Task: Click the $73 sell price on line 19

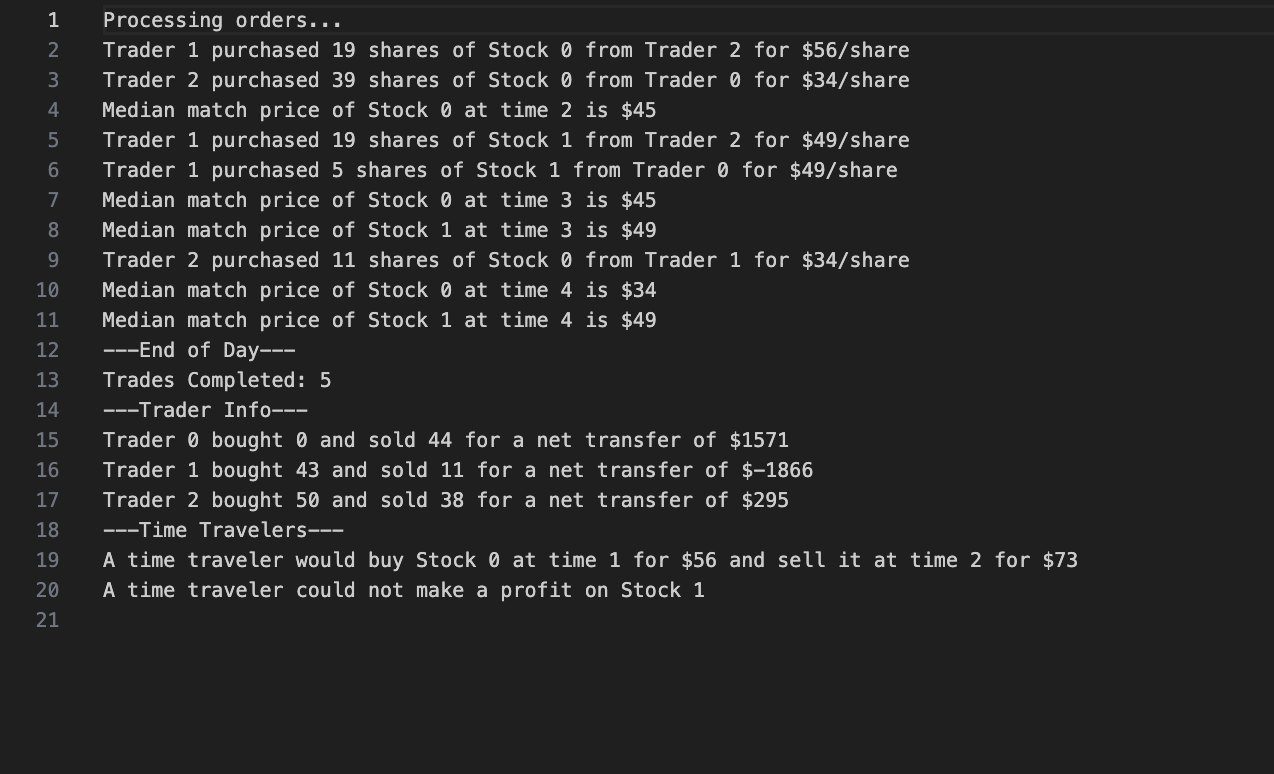Action: pyautogui.click(x=1060, y=560)
